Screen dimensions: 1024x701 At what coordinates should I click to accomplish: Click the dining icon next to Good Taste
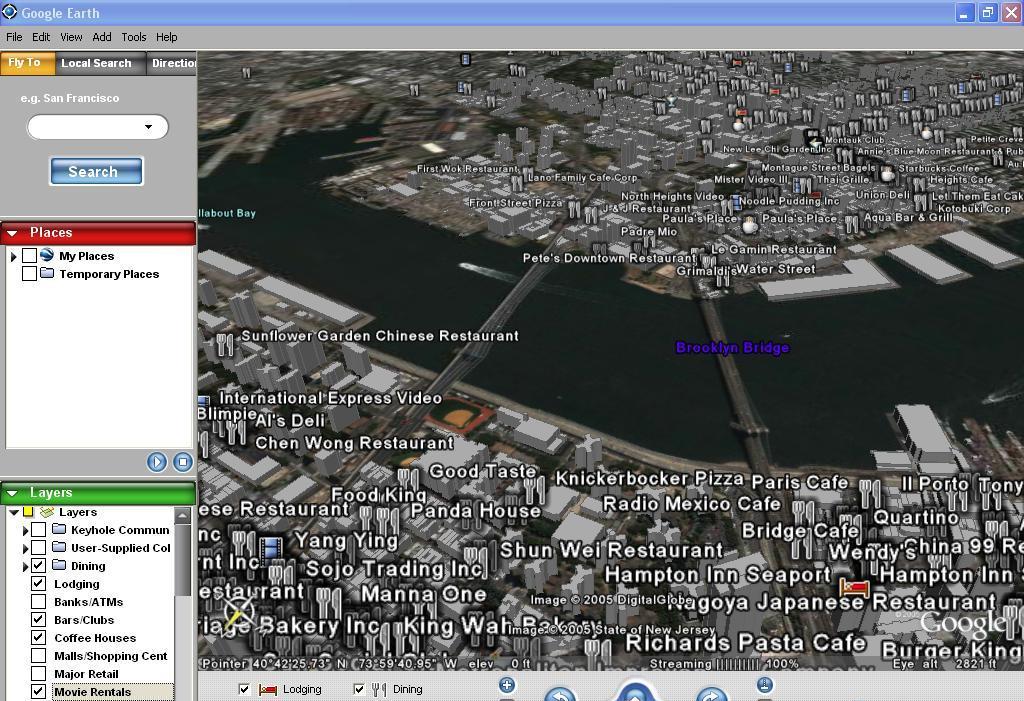(408, 479)
